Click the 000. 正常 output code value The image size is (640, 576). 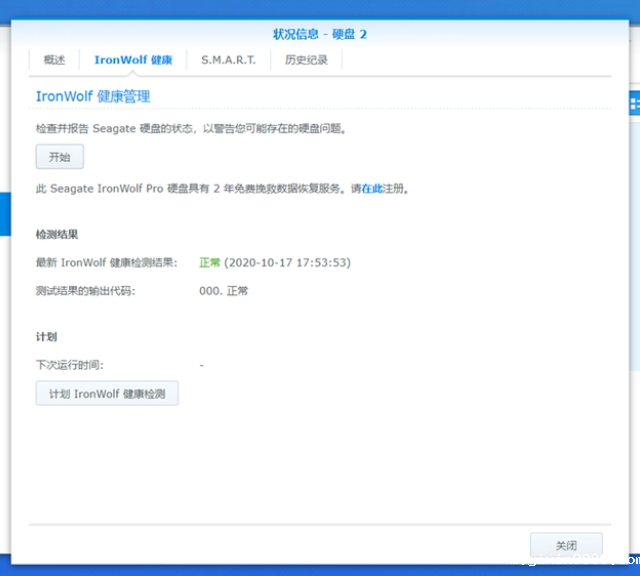[x=223, y=291]
